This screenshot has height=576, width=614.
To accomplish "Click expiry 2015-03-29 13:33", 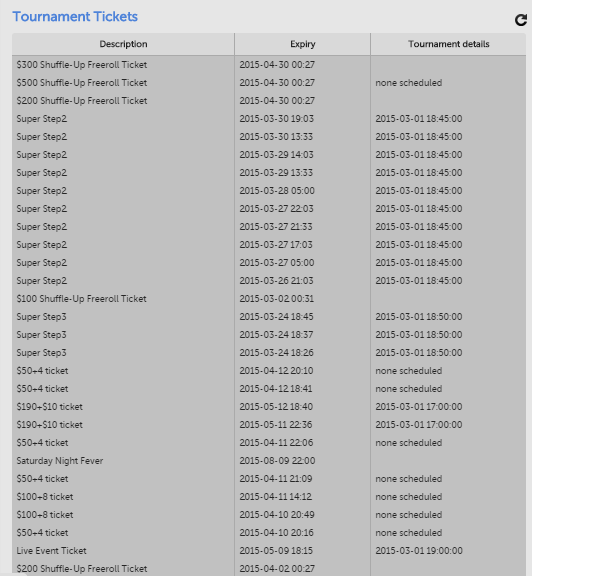I will pyautogui.click(x=276, y=173).
